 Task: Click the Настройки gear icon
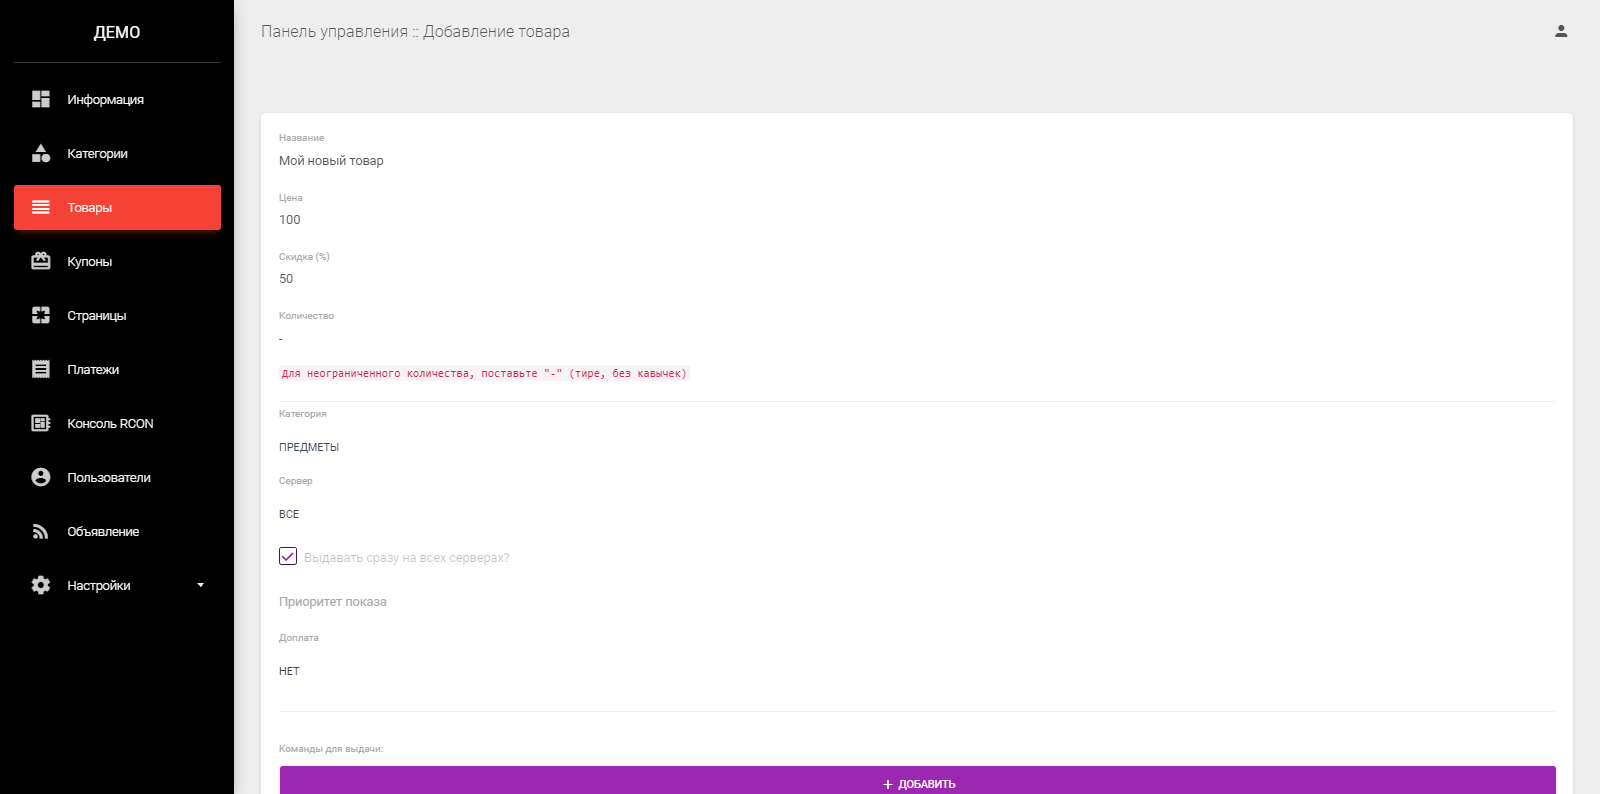coord(41,585)
